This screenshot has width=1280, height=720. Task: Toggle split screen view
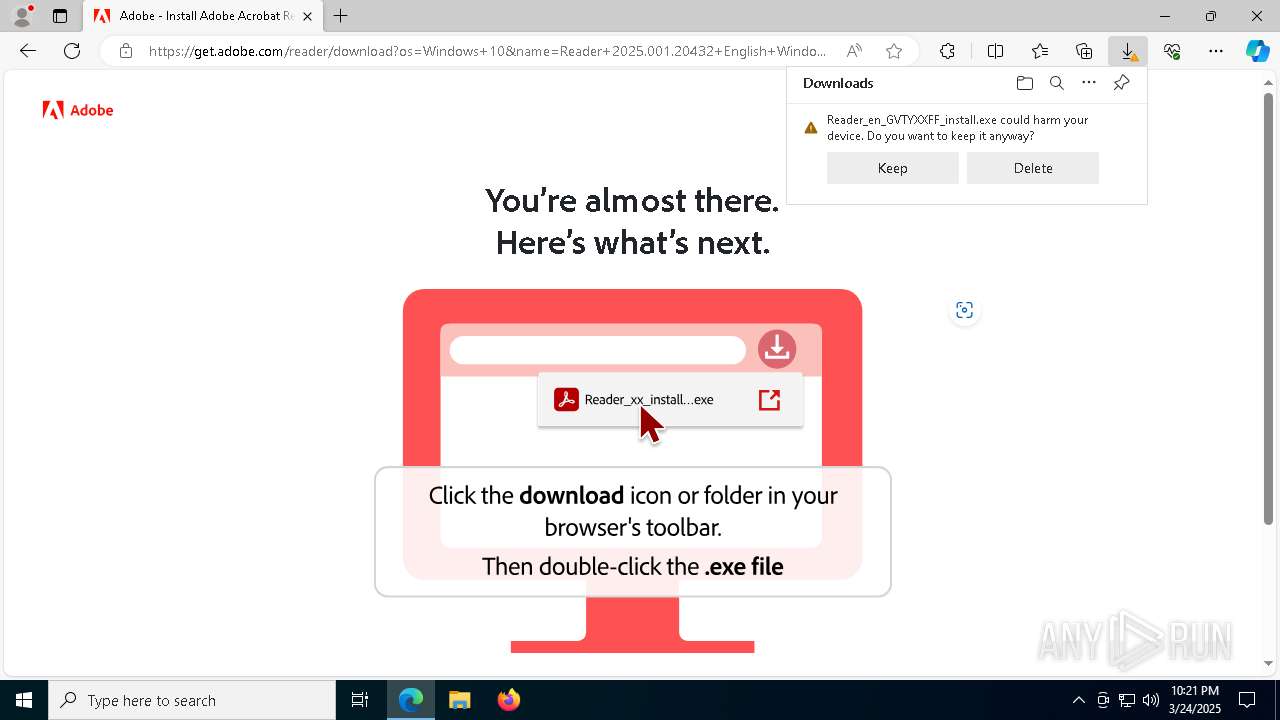click(995, 51)
